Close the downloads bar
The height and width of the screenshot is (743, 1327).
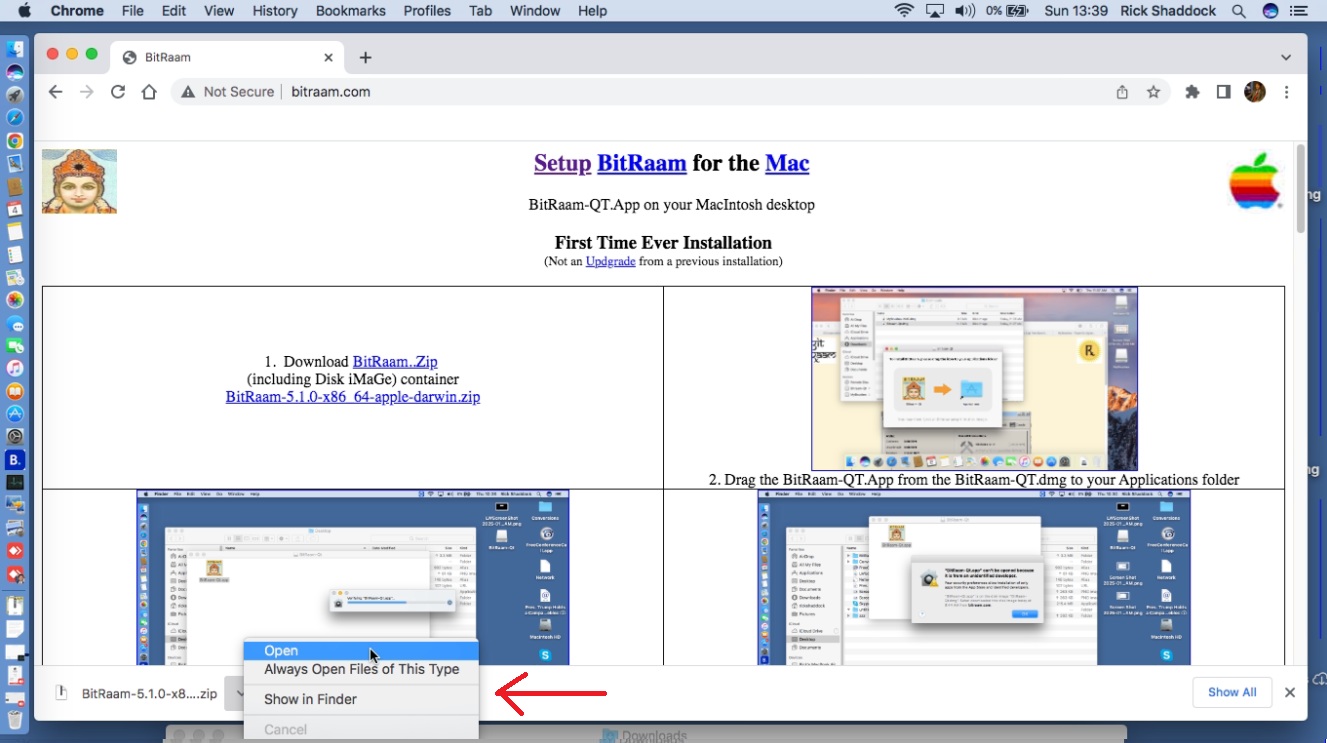(1290, 692)
